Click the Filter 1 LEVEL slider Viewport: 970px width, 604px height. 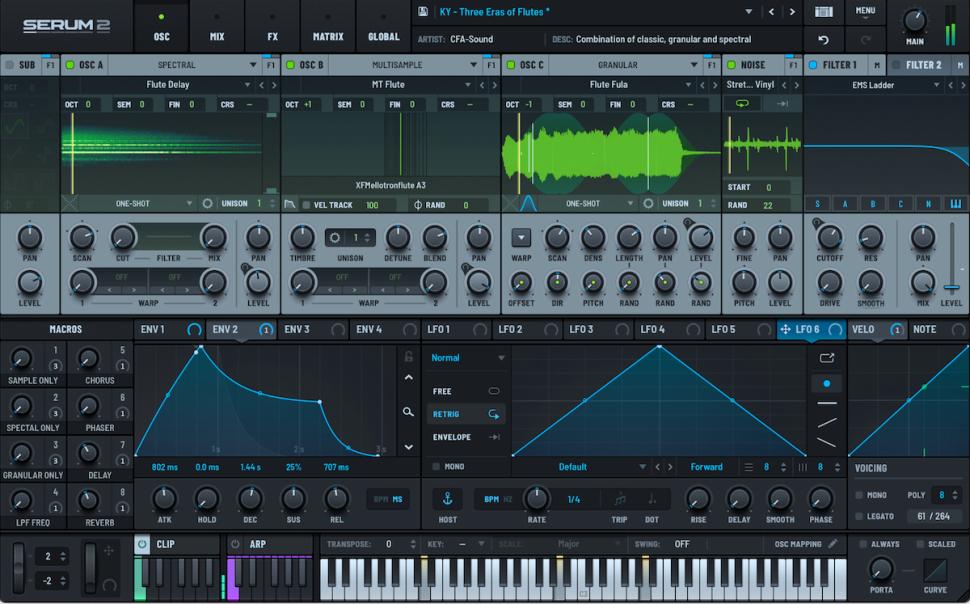point(951,288)
